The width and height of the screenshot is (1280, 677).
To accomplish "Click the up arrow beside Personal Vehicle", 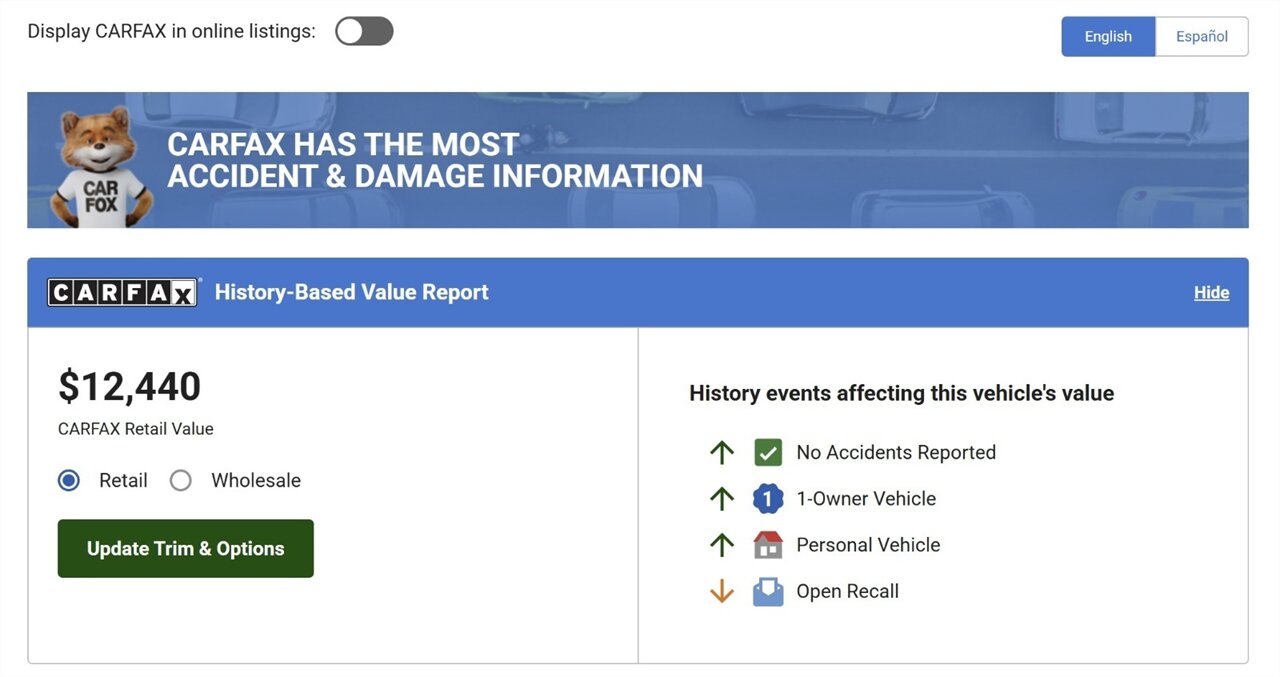I will (x=722, y=545).
